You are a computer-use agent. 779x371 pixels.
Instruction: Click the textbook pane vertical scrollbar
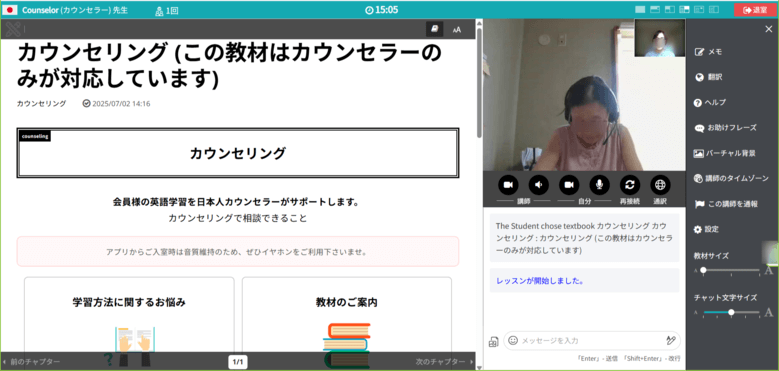[479, 82]
